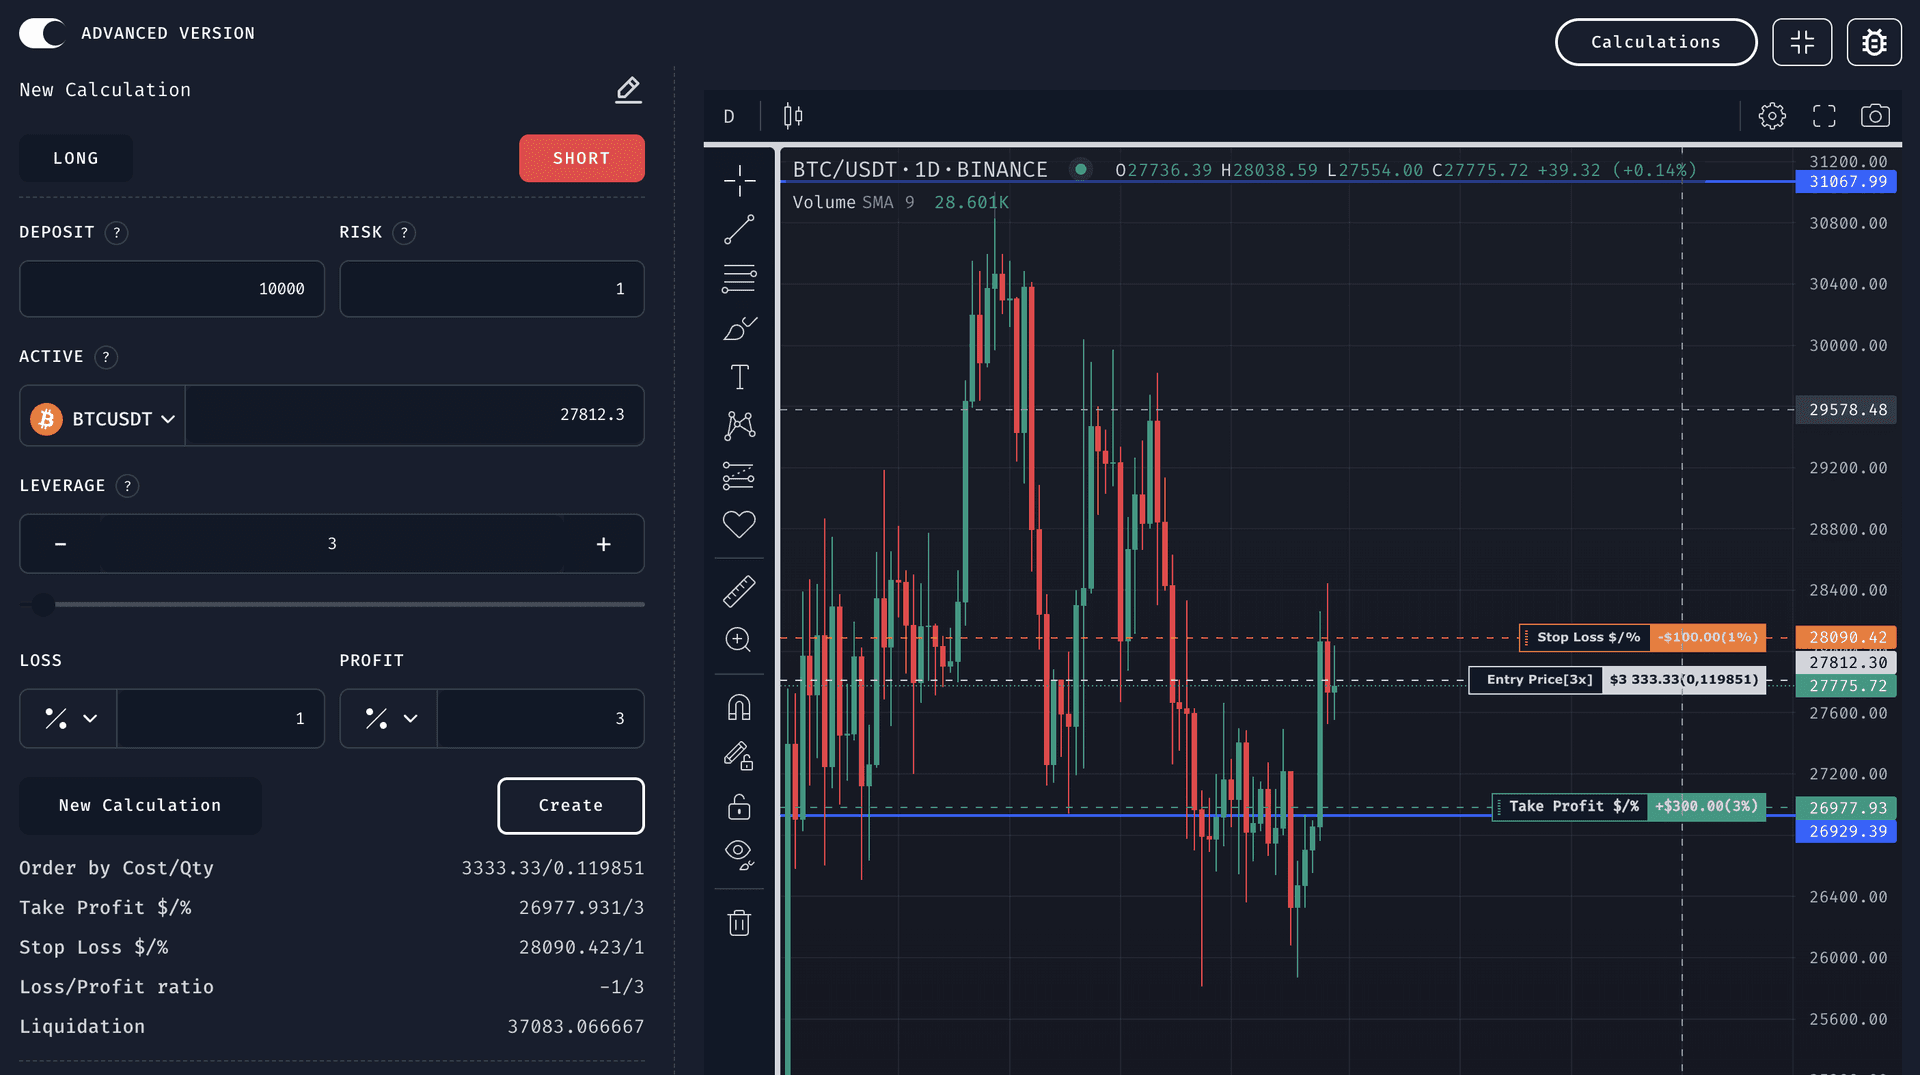
Task: Activate magnet mode on the chart
Action: tap(739, 707)
